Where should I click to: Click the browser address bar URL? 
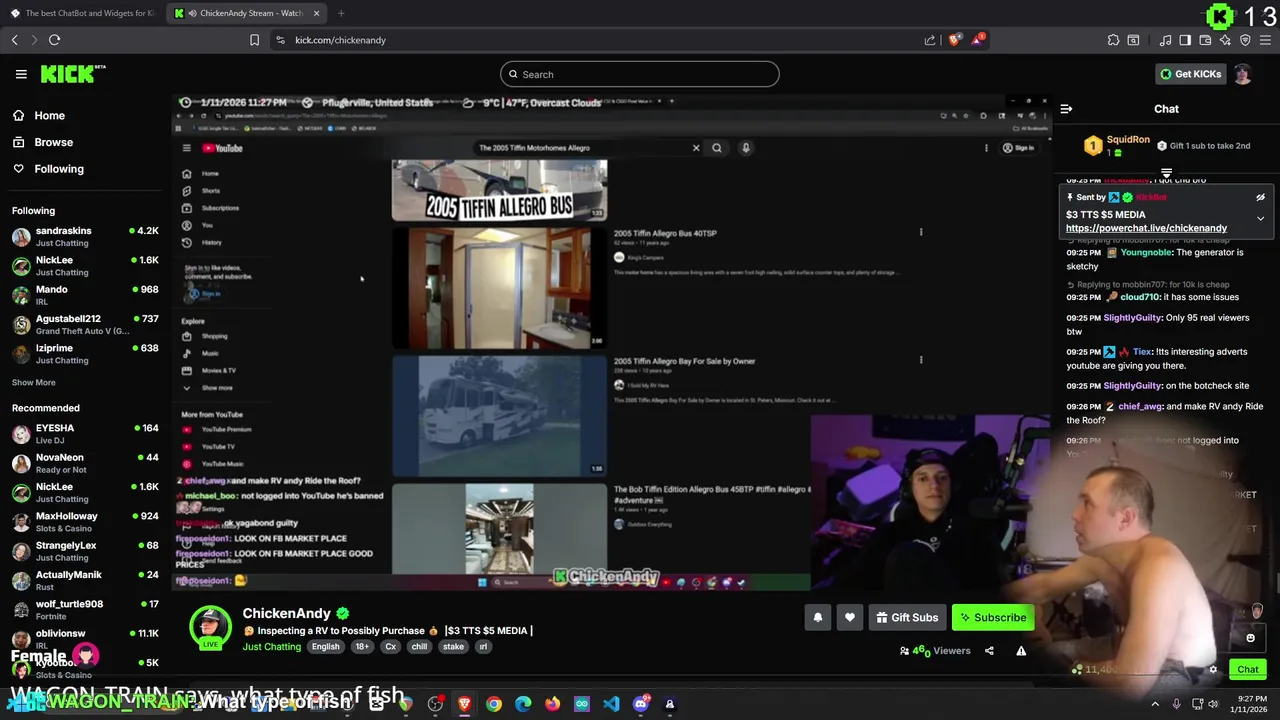[x=340, y=40]
